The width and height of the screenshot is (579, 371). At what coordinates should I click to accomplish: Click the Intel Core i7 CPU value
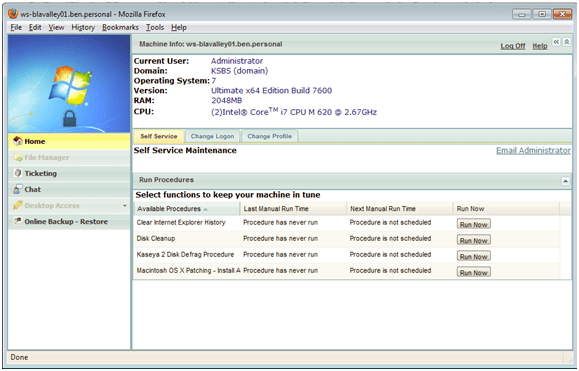pos(294,111)
